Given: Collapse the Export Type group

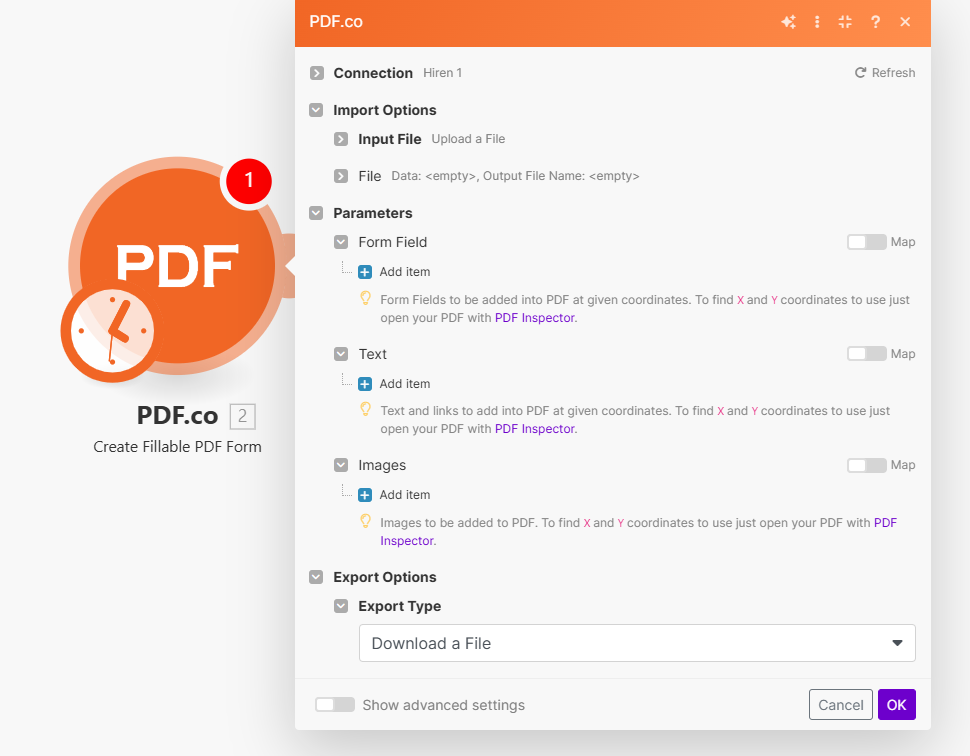Looking at the screenshot, I should (x=341, y=606).
